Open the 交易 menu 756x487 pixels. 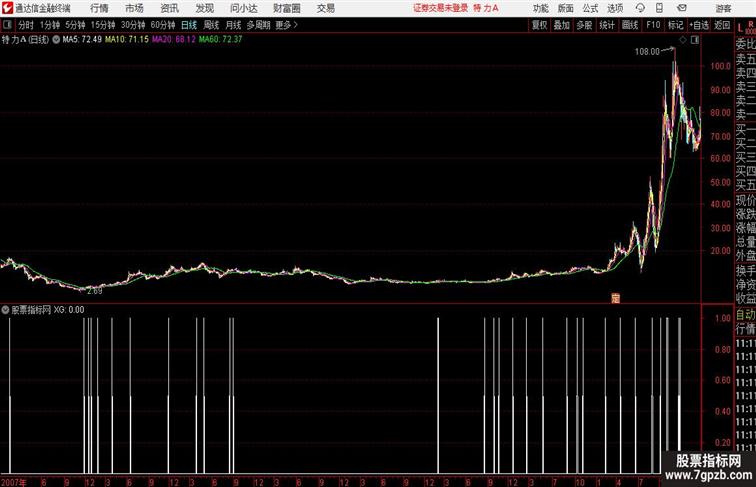pos(325,8)
